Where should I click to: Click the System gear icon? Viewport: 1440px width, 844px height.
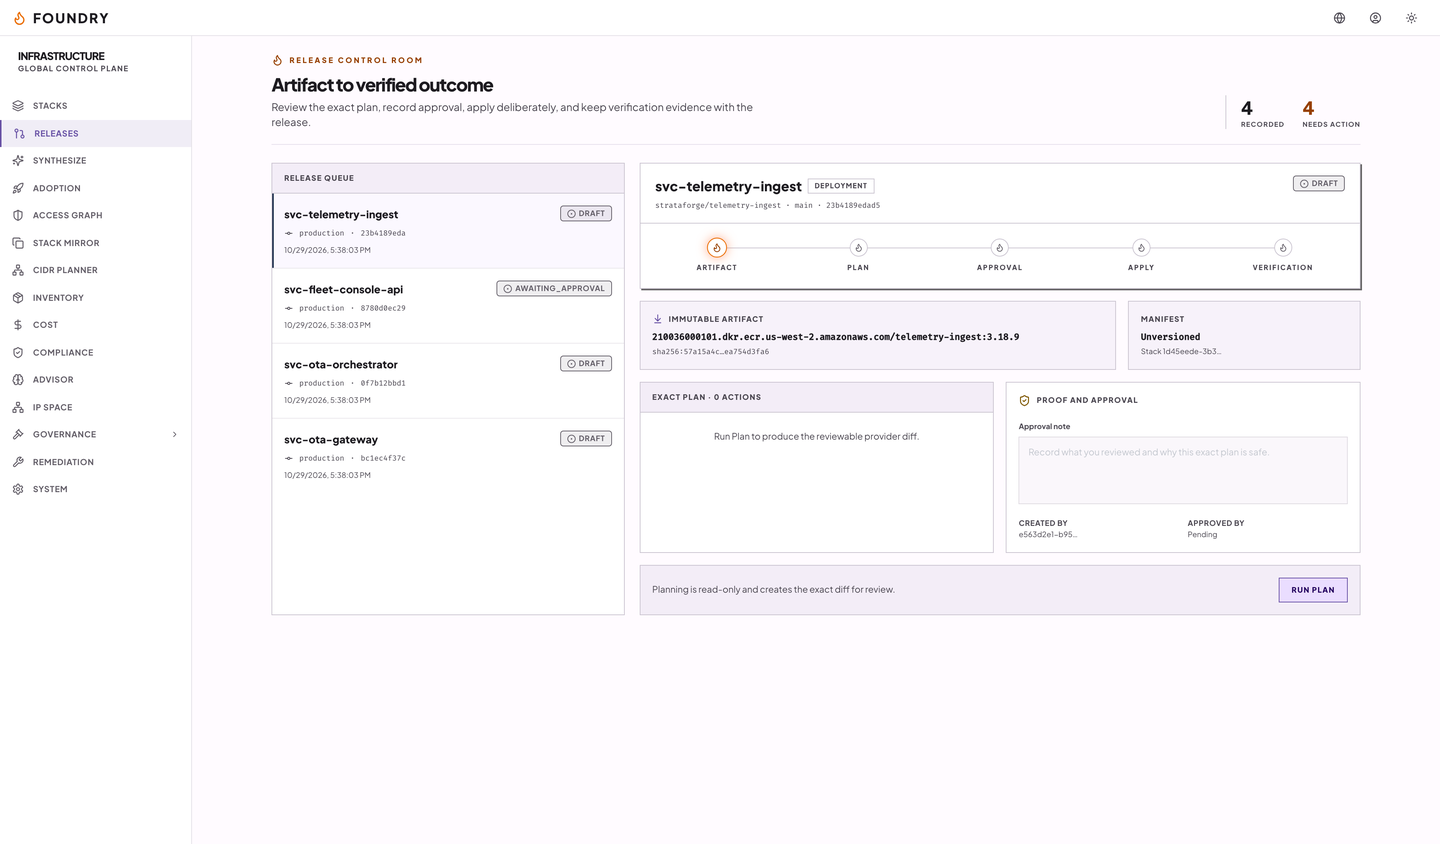click(18, 489)
